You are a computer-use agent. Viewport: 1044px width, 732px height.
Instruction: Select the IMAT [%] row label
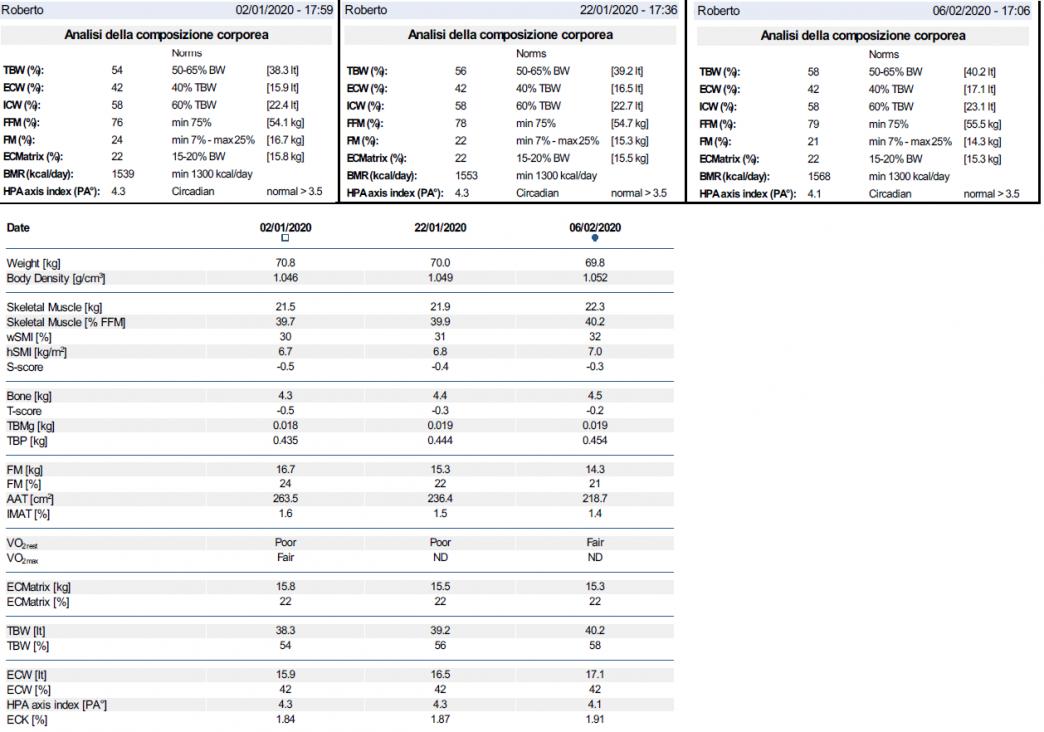pyautogui.click(x=29, y=512)
